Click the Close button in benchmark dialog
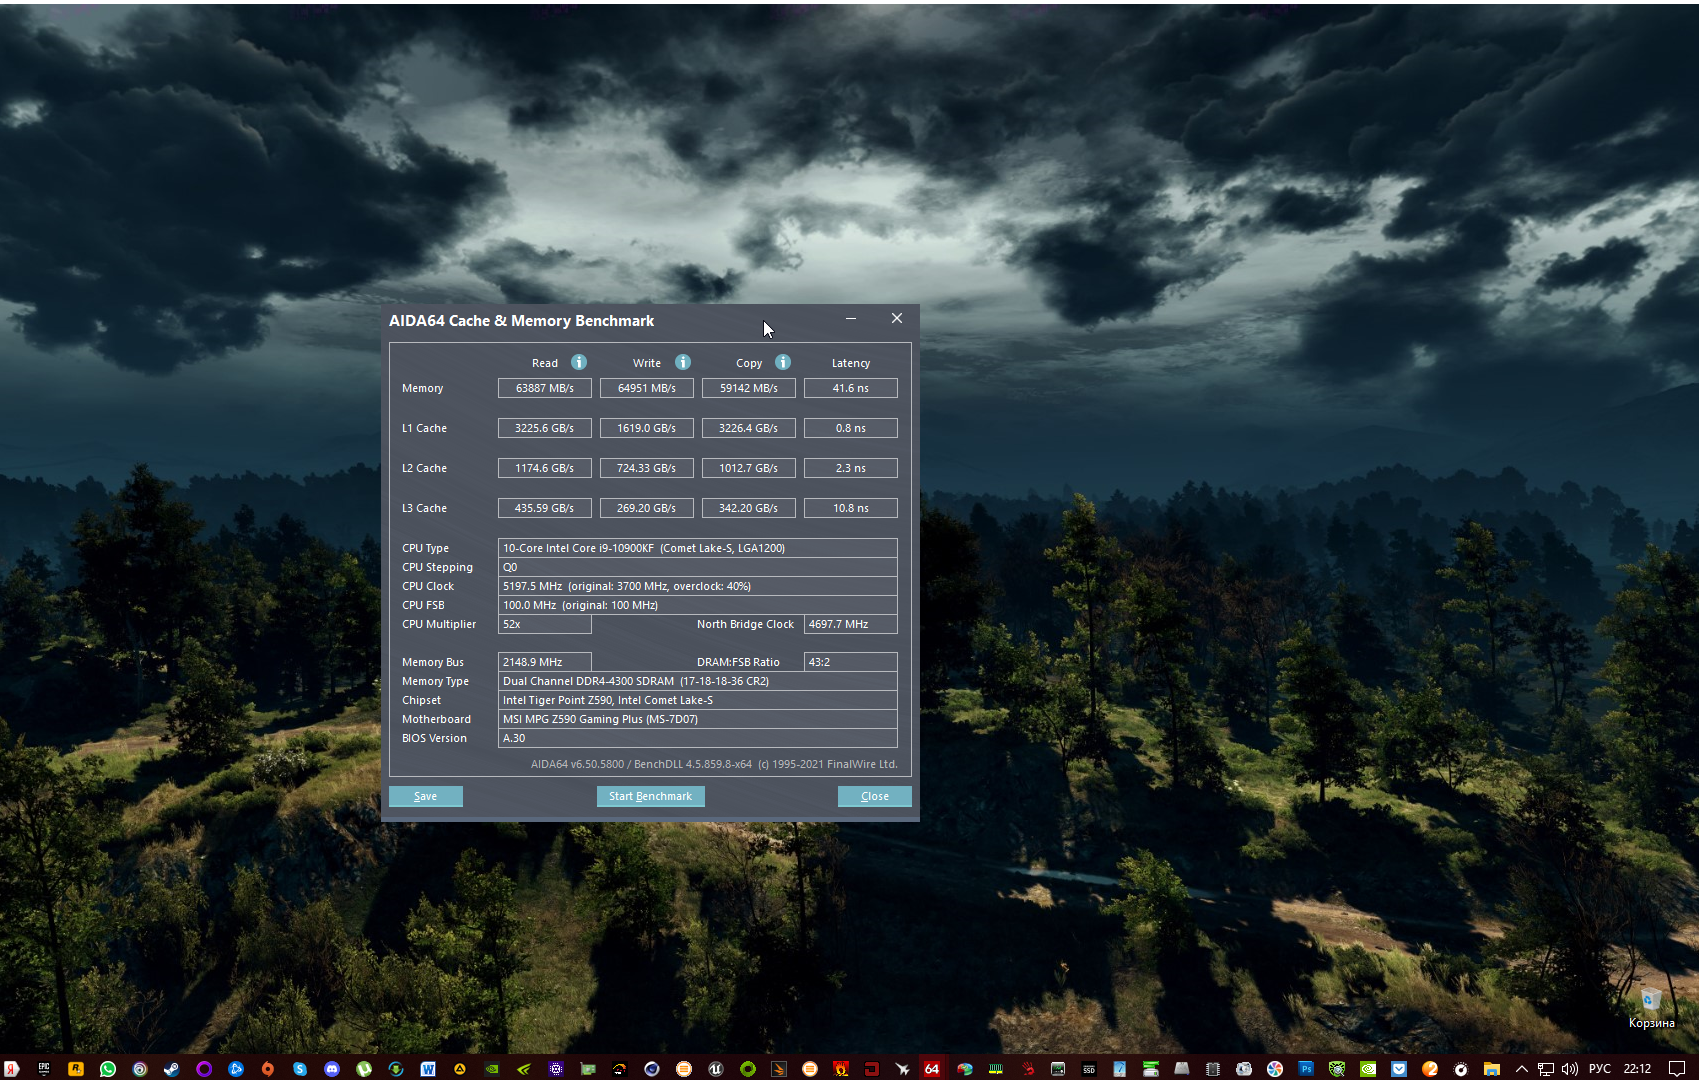 875,796
